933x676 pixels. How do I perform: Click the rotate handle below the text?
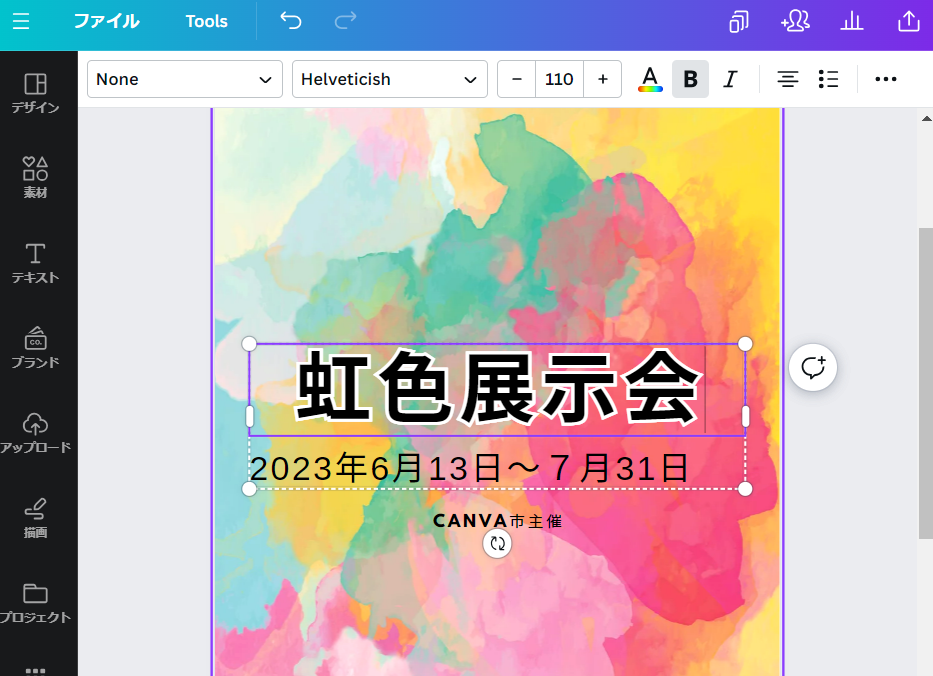[497, 543]
